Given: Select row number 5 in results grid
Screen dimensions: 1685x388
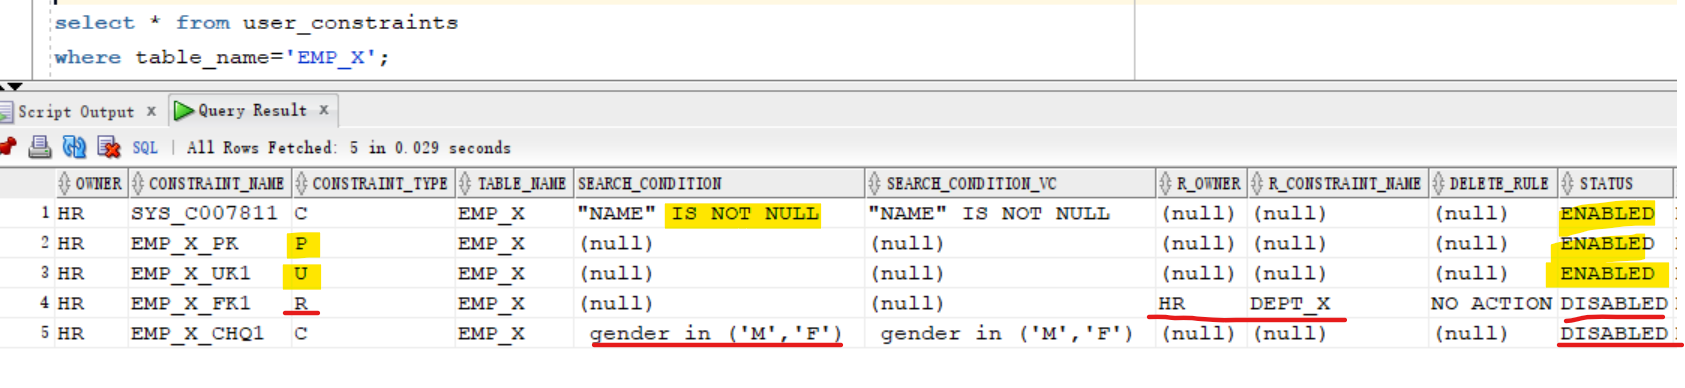Looking at the screenshot, I should 44,333.
